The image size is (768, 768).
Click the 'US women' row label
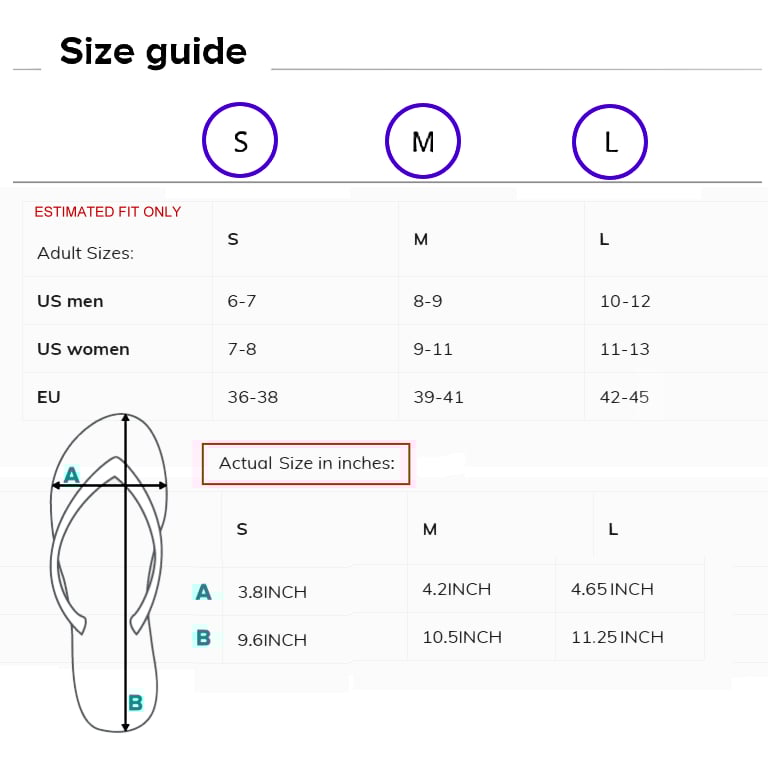pyautogui.click(x=83, y=349)
